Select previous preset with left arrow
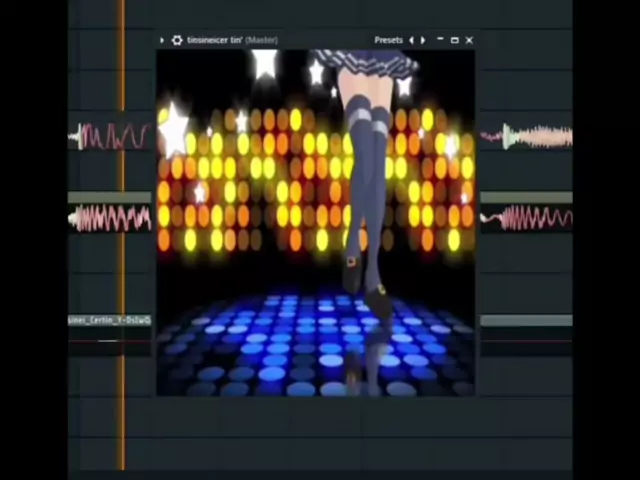This screenshot has height=480, width=640. [411, 40]
